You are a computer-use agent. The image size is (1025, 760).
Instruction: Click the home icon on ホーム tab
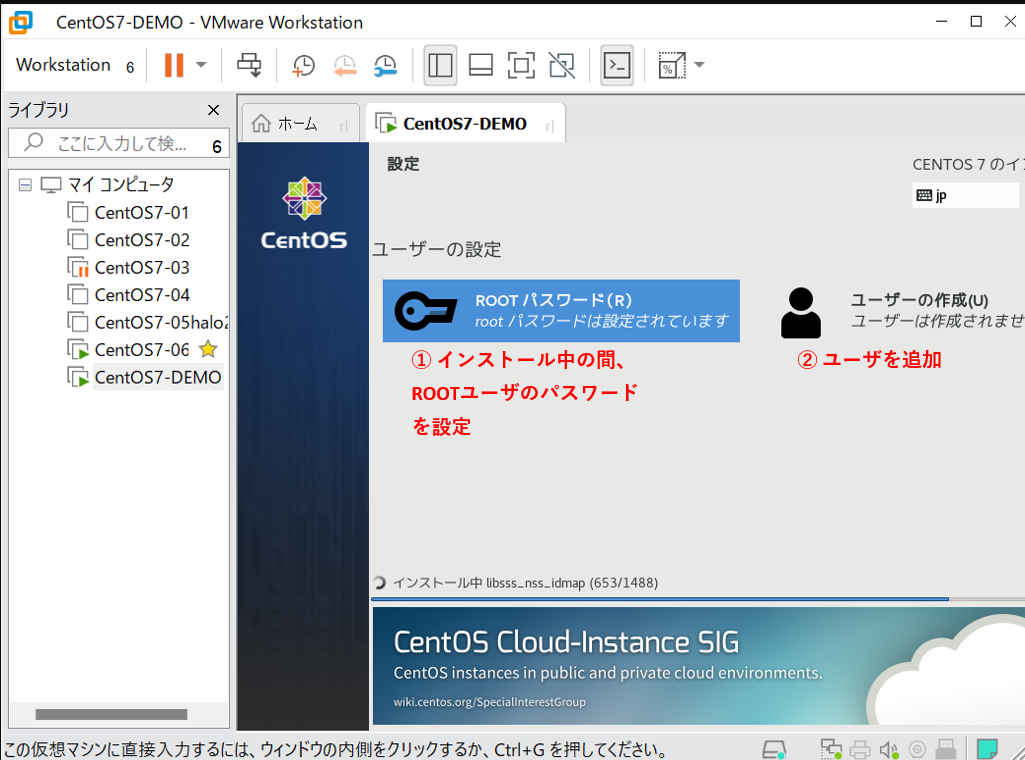[x=261, y=124]
